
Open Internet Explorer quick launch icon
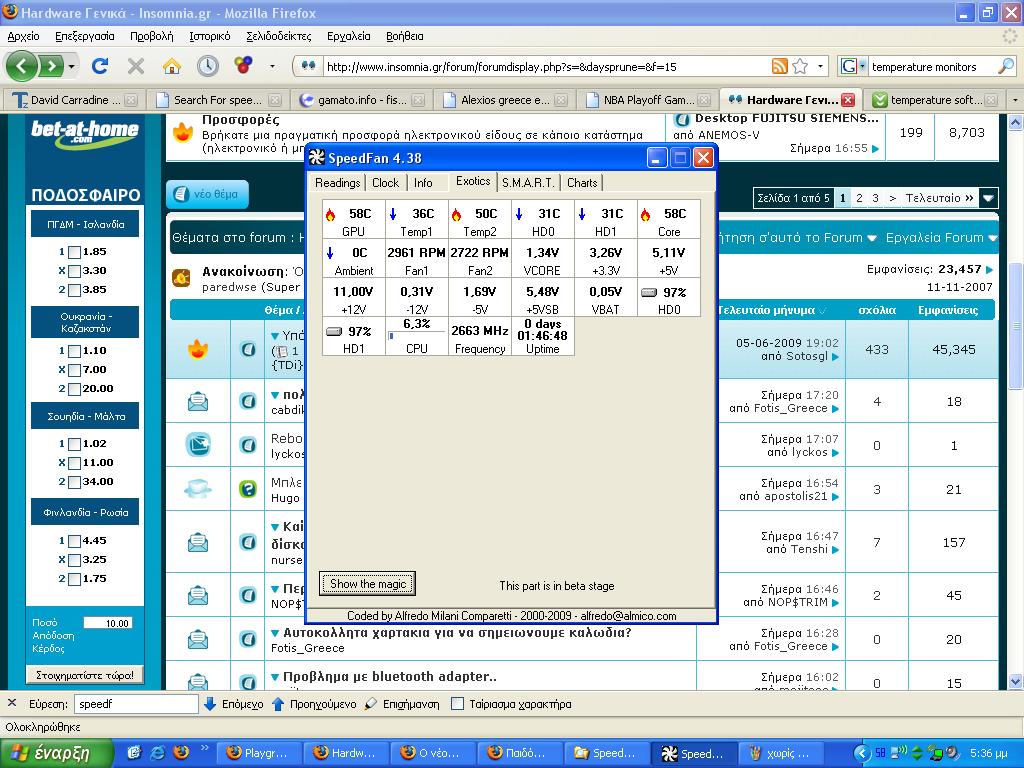click(157, 753)
